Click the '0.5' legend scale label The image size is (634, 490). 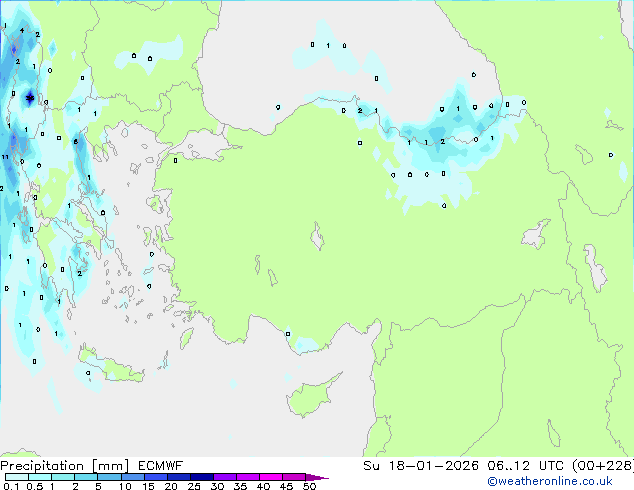pyautogui.click(x=35, y=486)
